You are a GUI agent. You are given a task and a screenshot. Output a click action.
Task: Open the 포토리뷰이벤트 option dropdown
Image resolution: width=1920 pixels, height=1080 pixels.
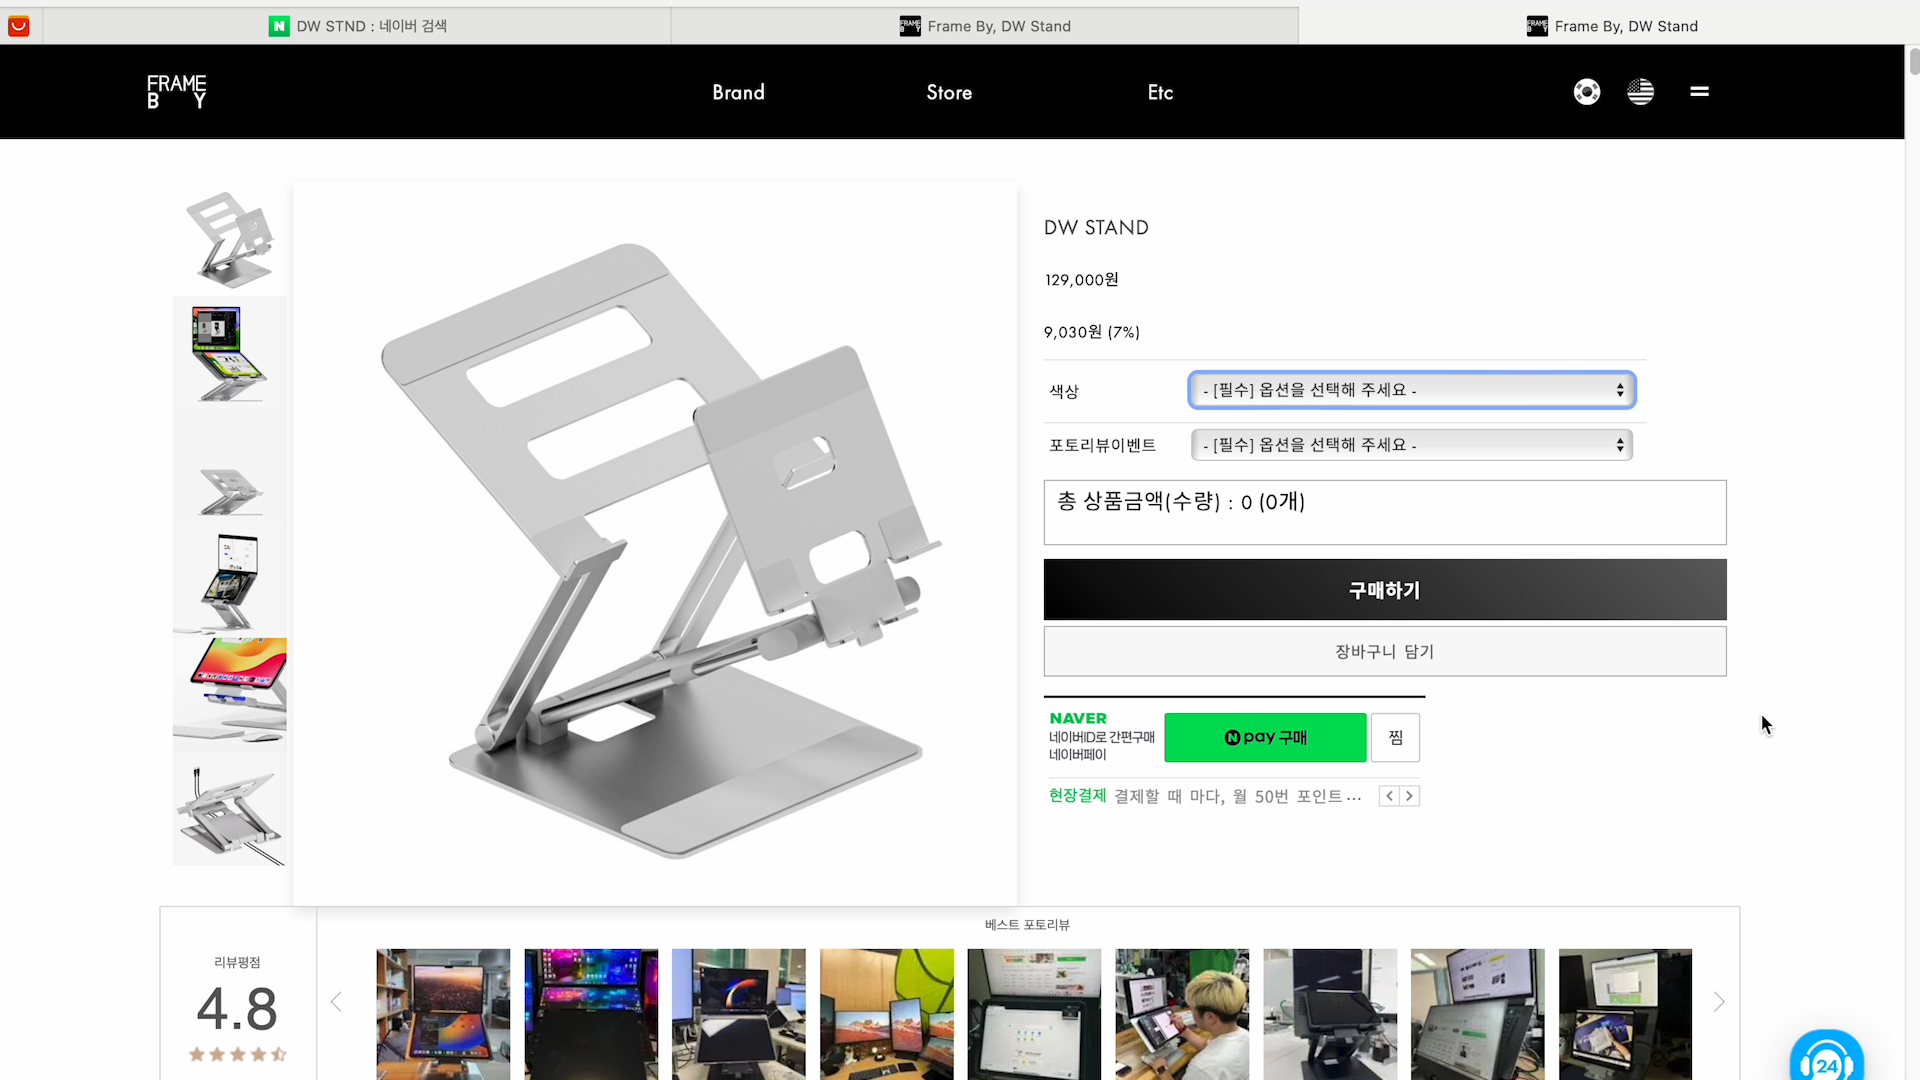tap(1411, 445)
